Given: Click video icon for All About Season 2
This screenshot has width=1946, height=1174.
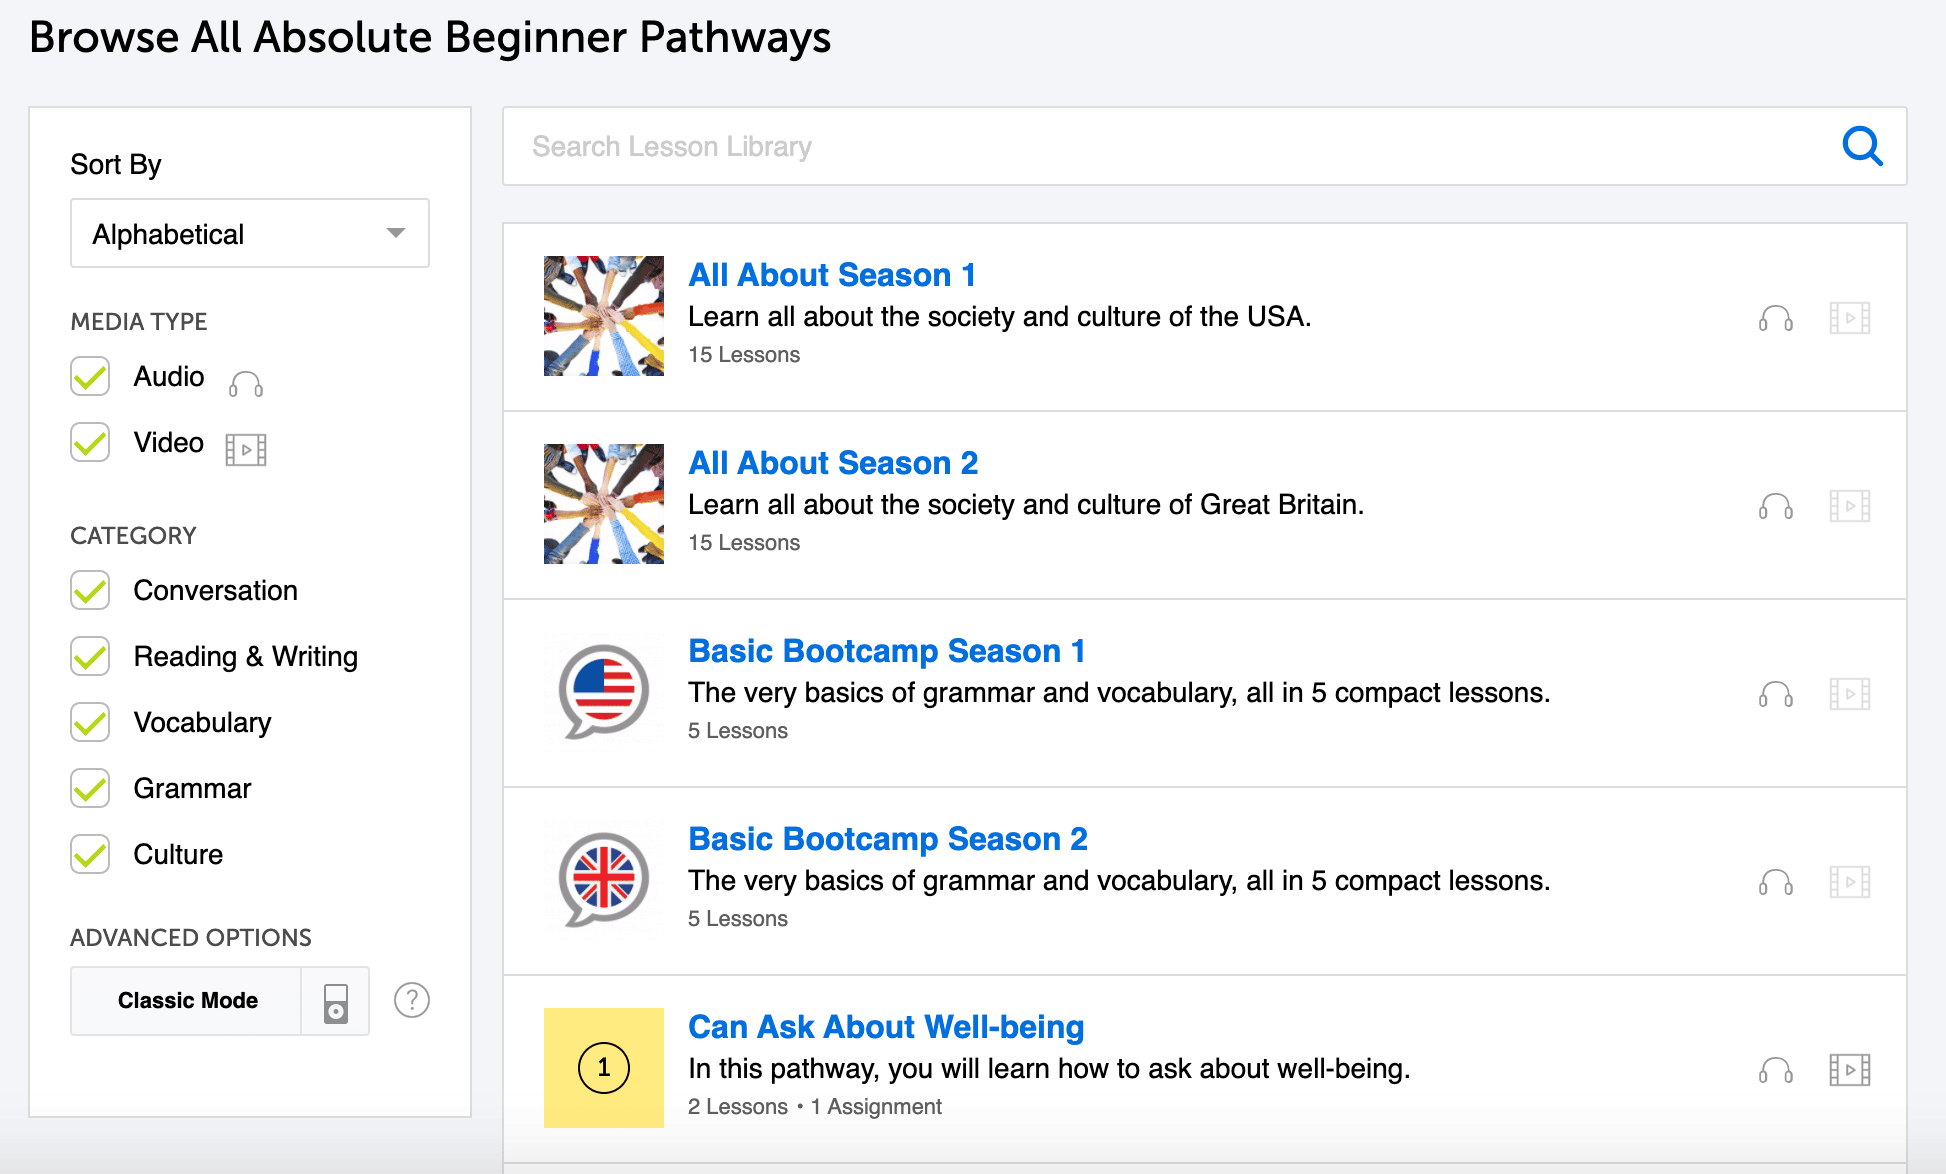Looking at the screenshot, I should 1849,506.
